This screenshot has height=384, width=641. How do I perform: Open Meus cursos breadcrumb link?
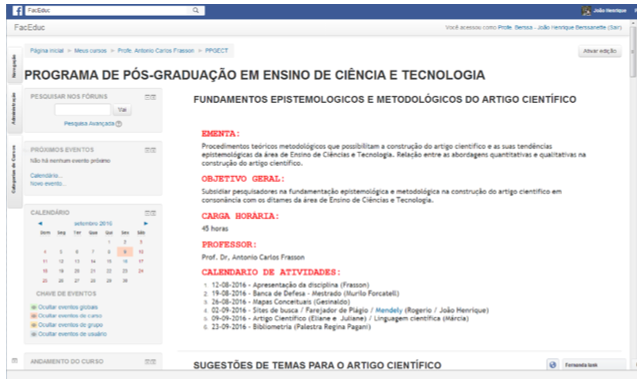point(90,51)
